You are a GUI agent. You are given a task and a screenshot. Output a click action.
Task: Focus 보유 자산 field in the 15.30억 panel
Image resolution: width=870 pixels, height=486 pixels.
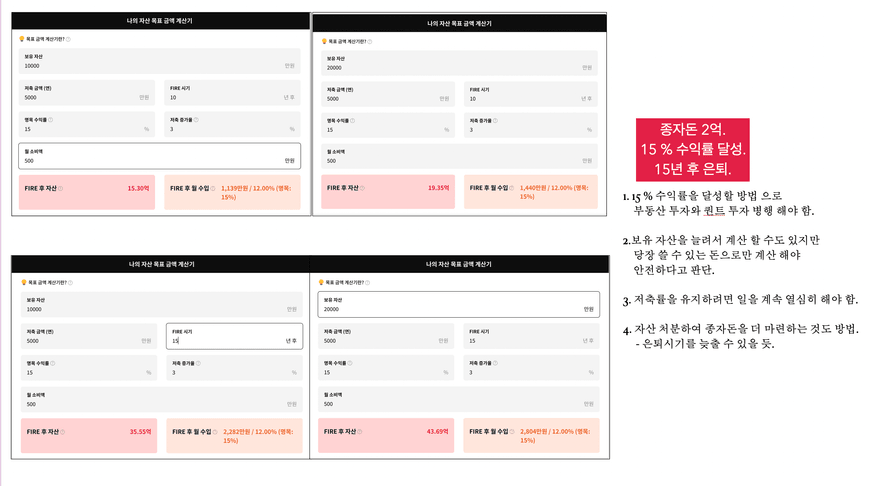(x=159, y=61)
